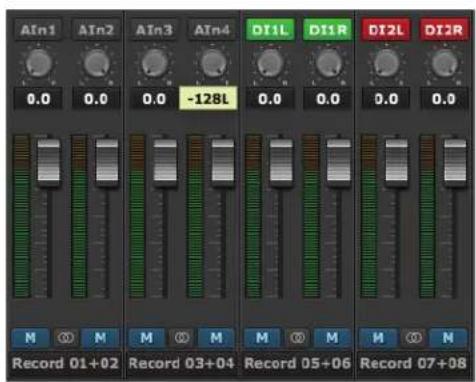
Task: Toggle stereo link for Record 05+06
Action: pos(298,338)
